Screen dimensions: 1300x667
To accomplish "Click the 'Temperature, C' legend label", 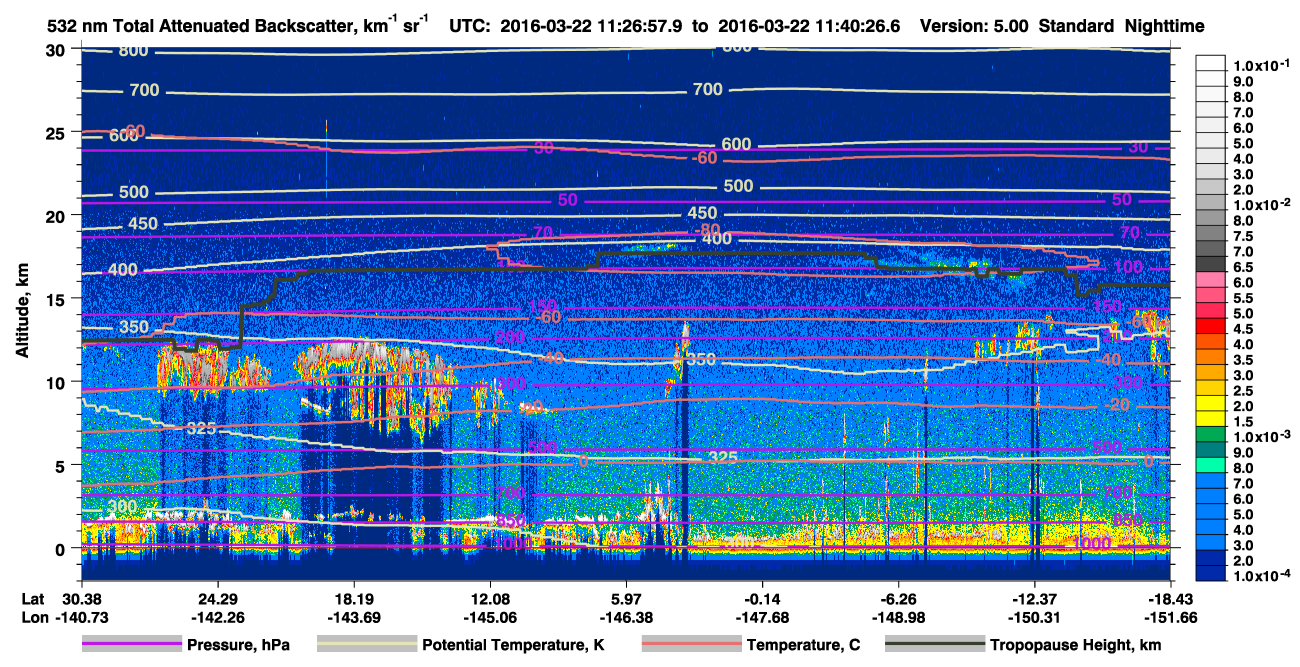I will point(805,645).
